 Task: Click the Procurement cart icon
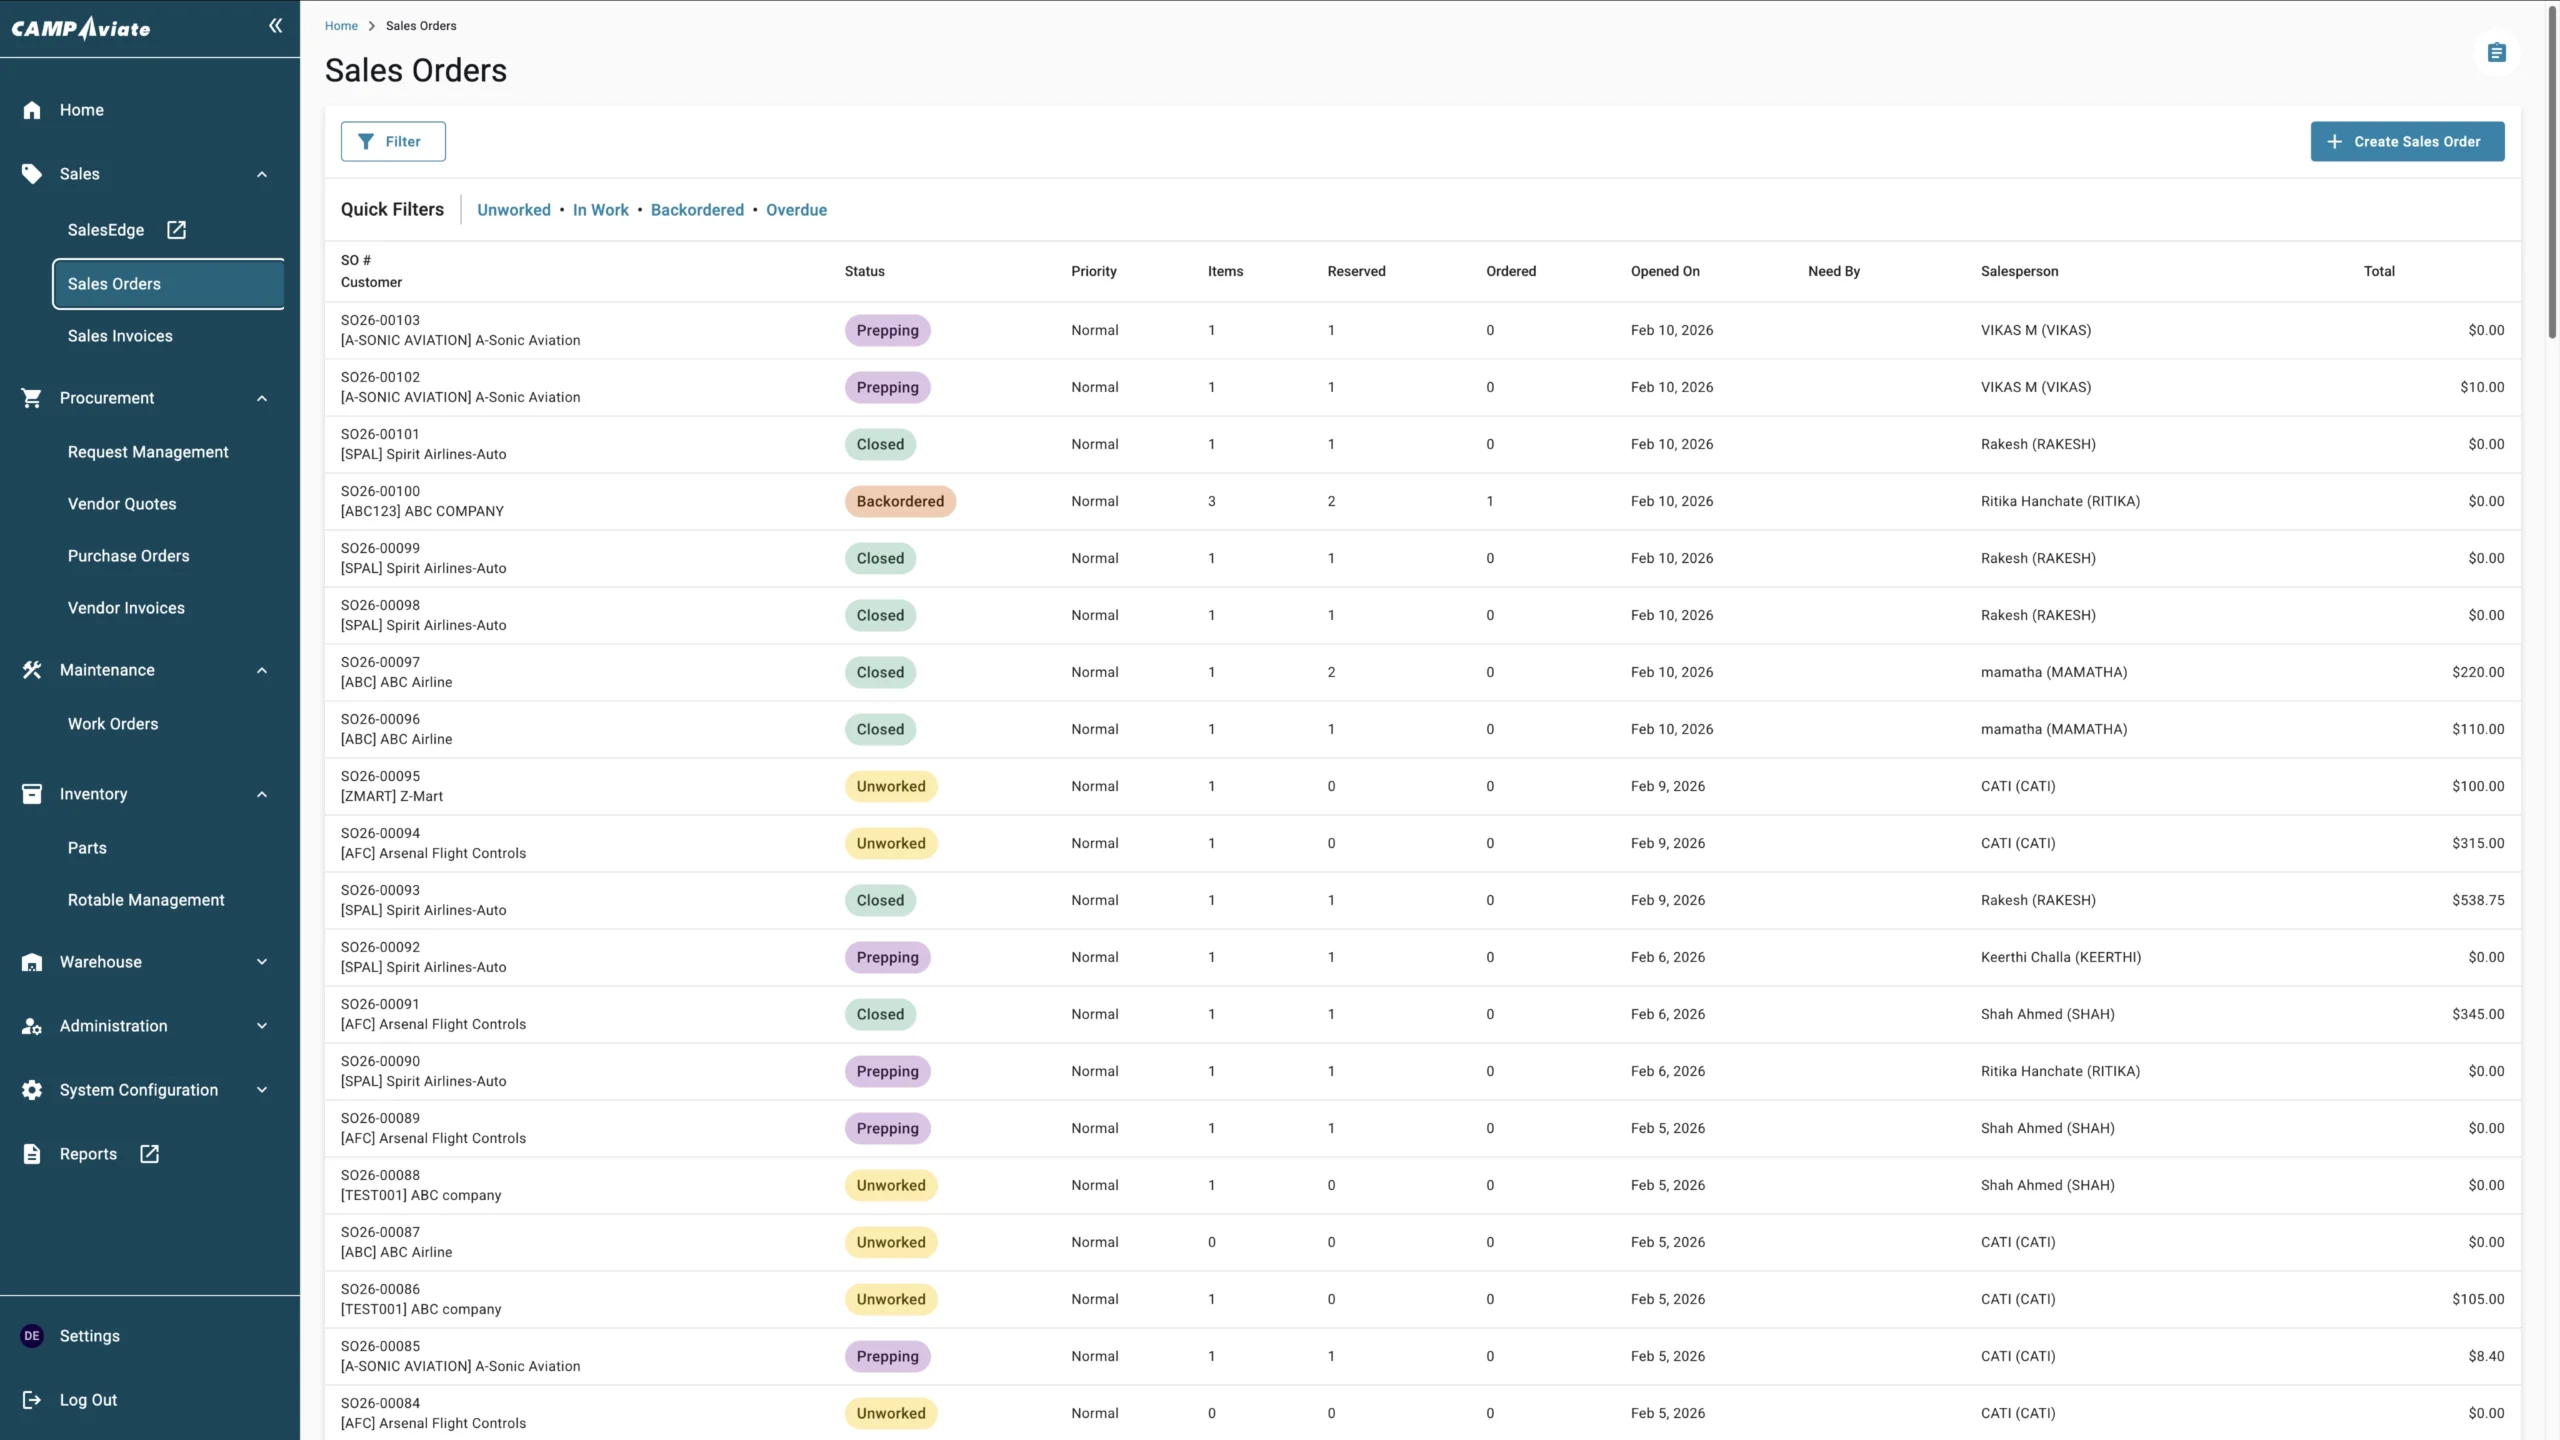(x=32, y=398)
